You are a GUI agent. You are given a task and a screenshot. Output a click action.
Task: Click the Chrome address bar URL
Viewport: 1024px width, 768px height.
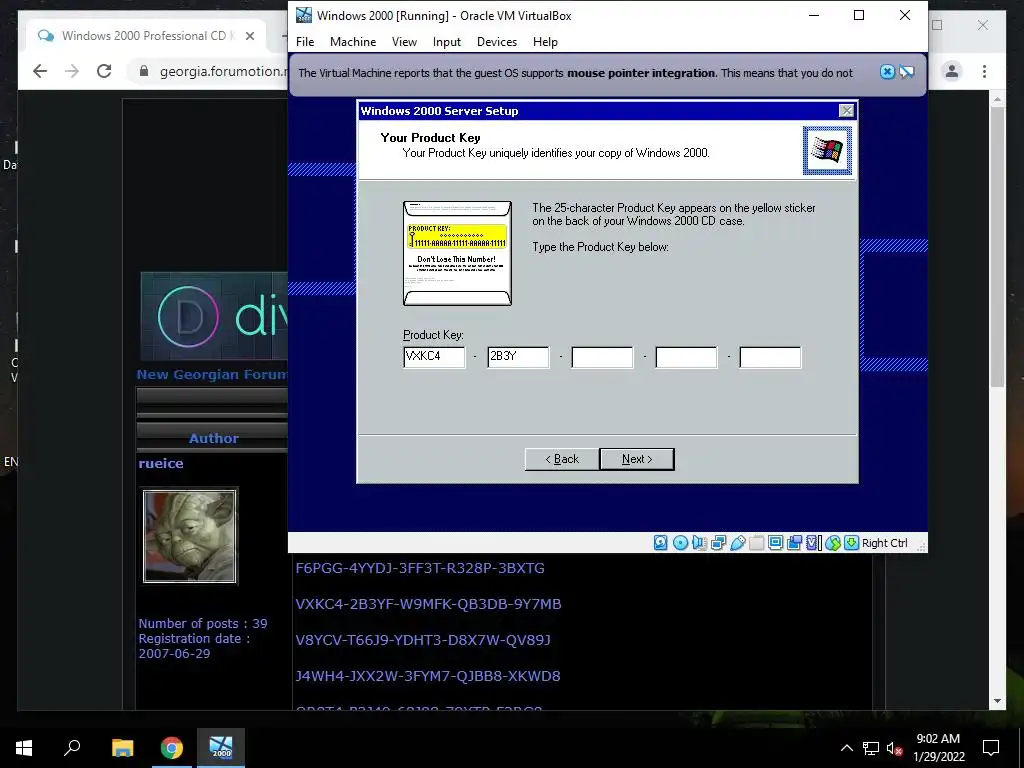[222, 71]
